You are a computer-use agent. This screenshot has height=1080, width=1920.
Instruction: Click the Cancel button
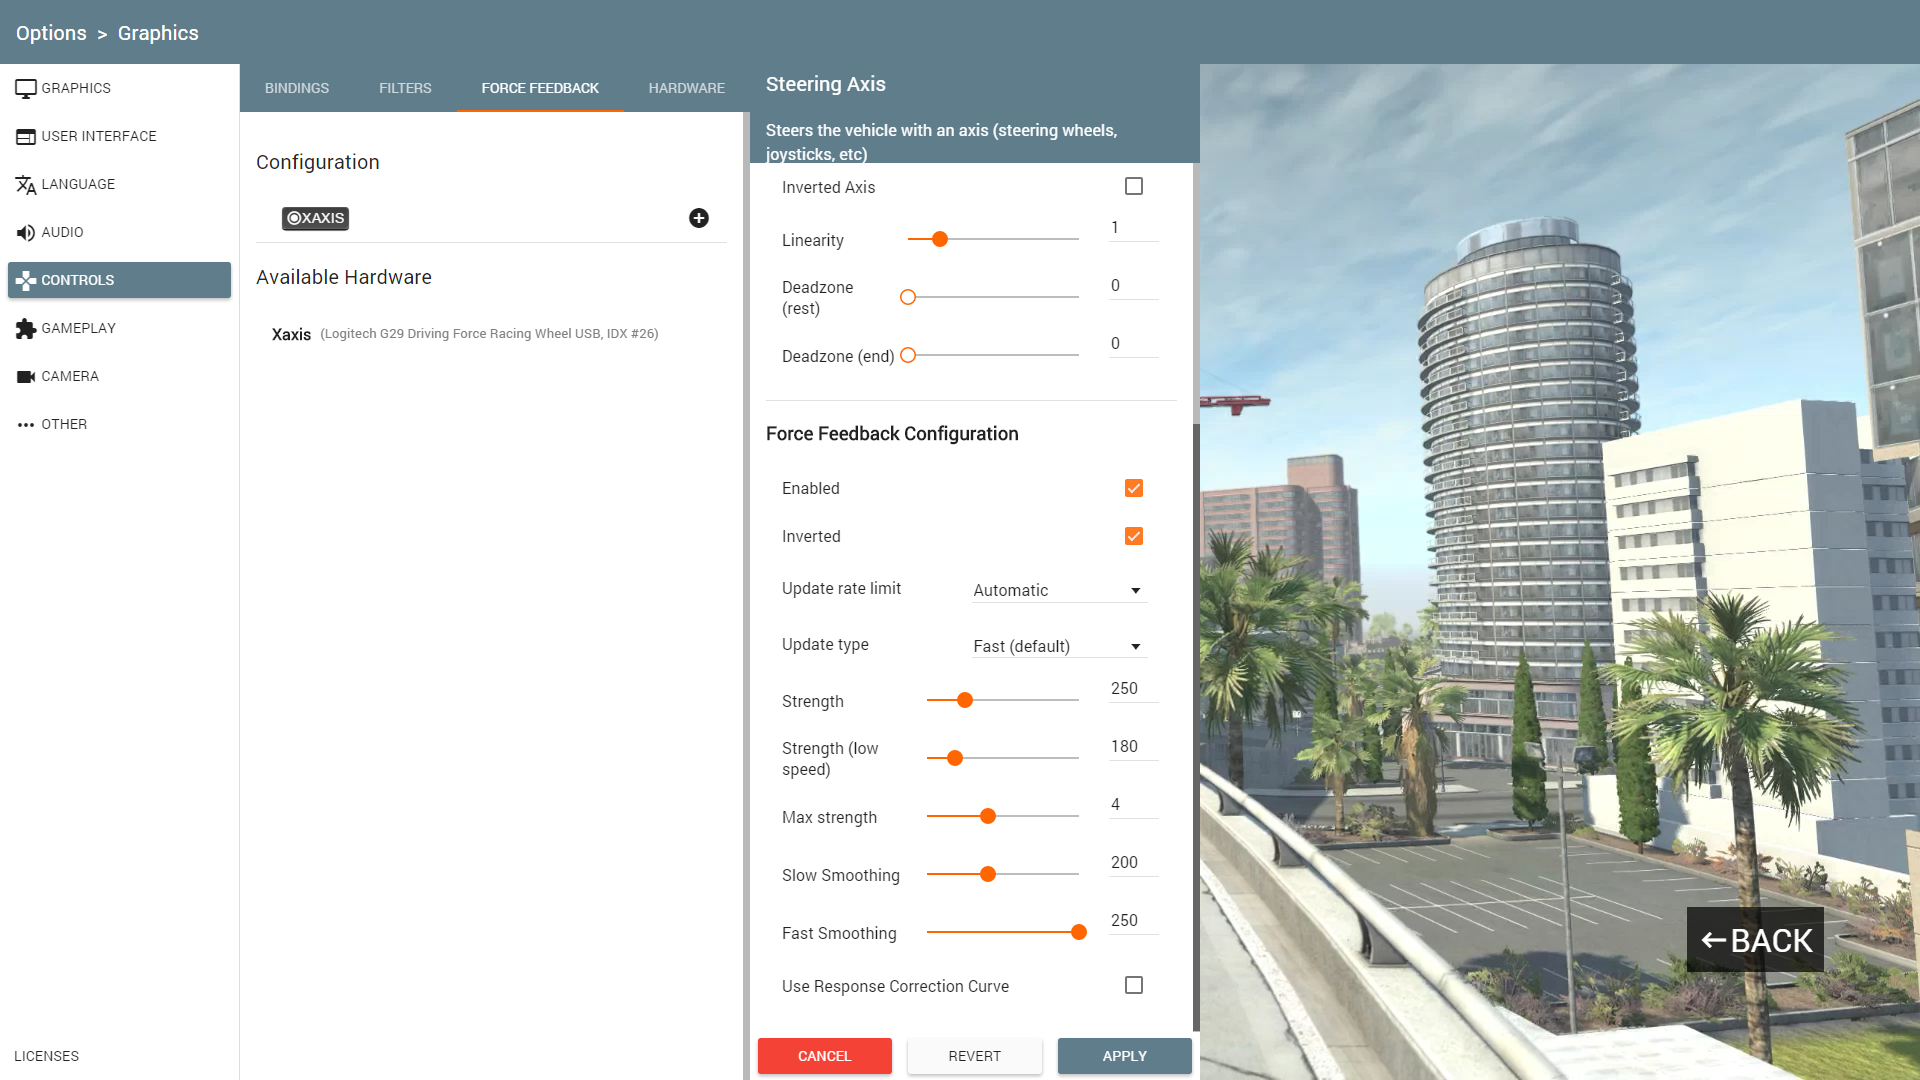pyautogui.click(x=824, y=1056)
